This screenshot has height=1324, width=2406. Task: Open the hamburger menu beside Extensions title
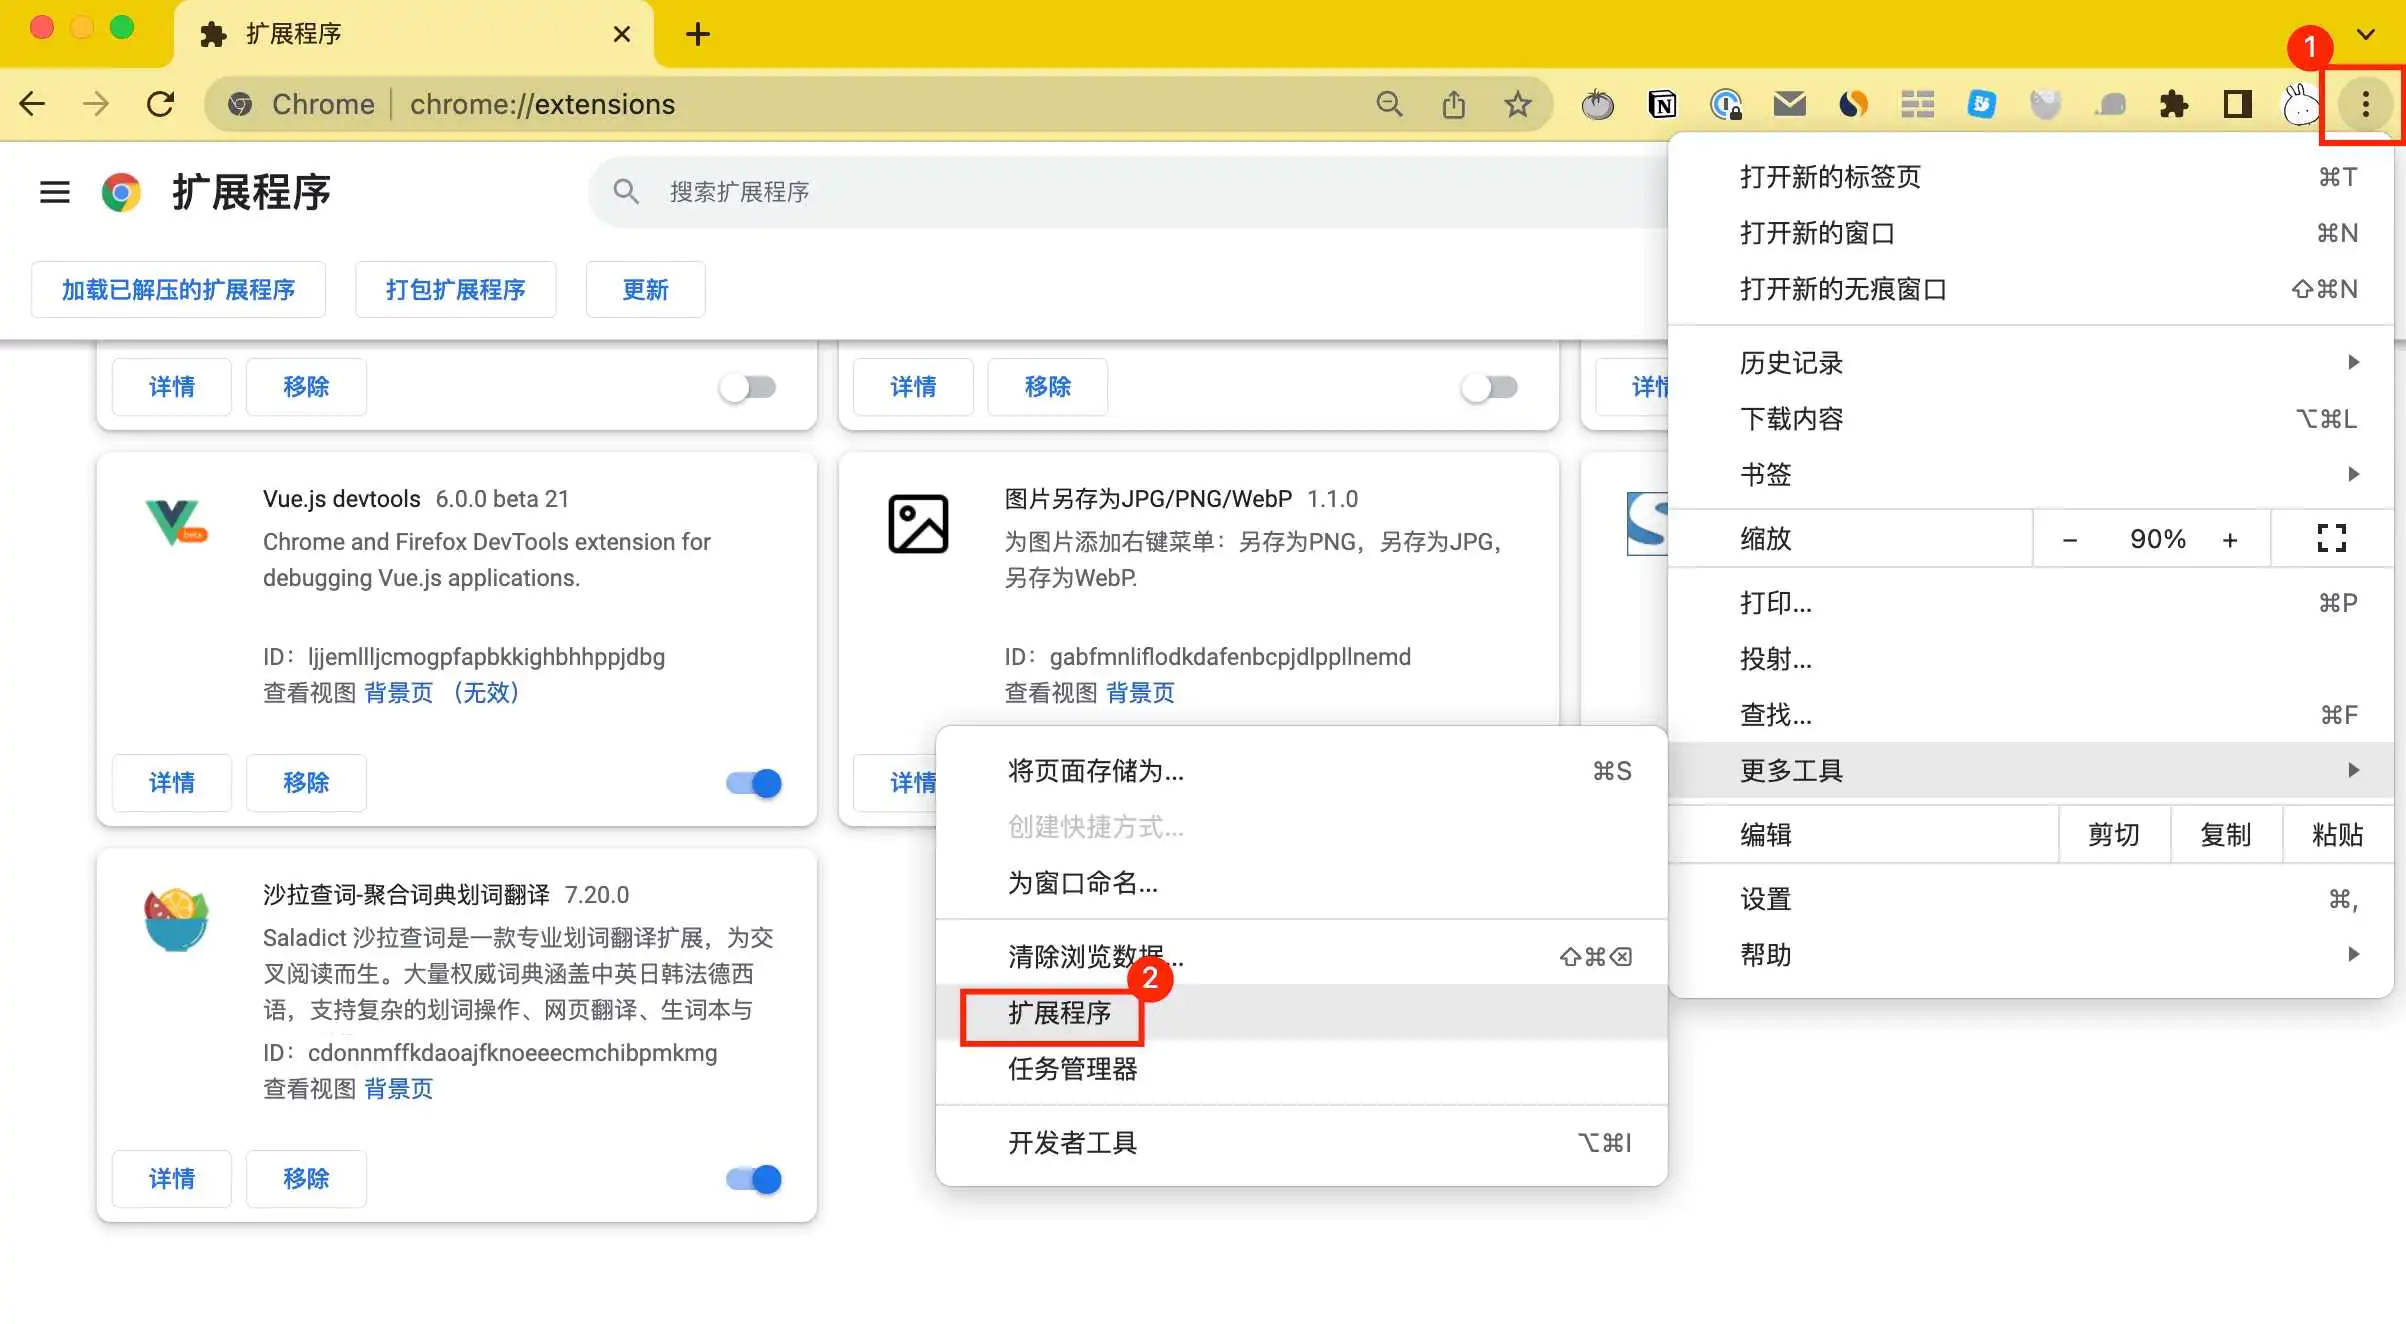[54, 192]
